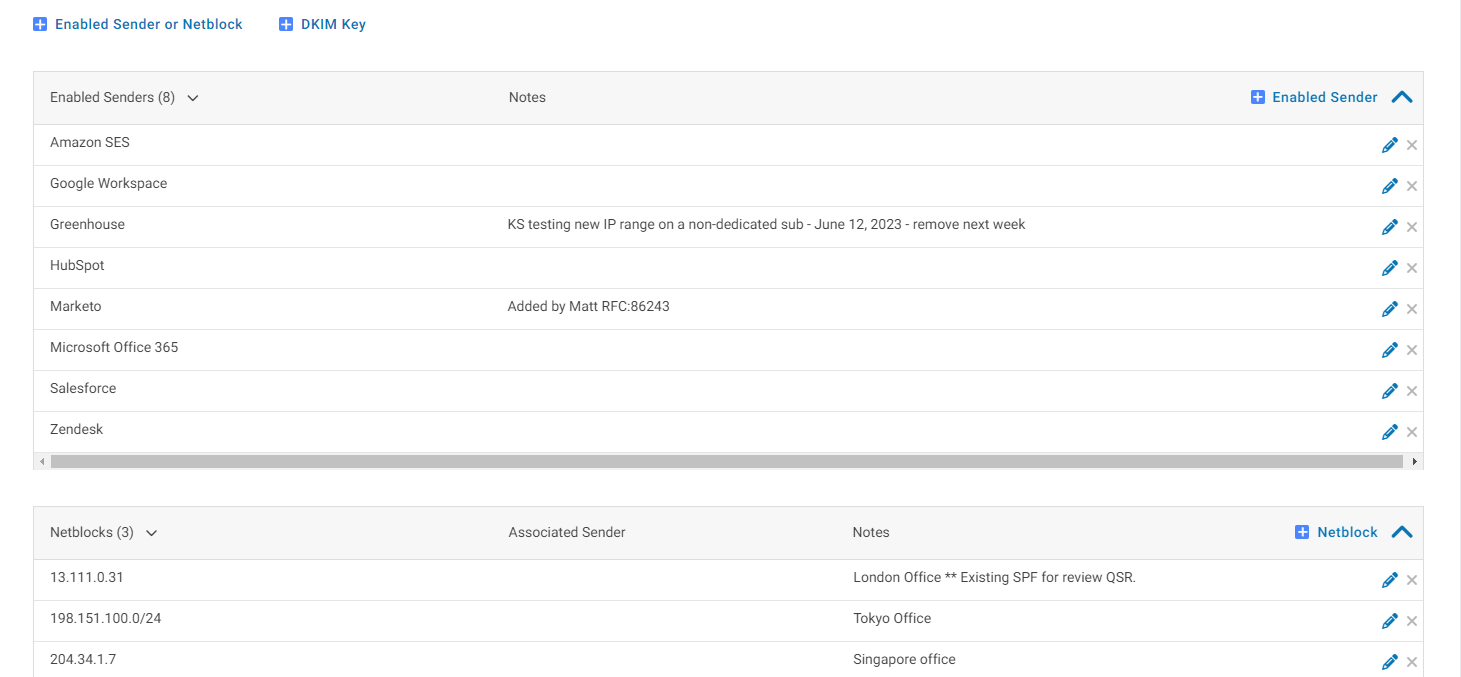This screenshot has width=1461, height=677.
Task: Add a new DKIM Key
Action: coord(322,23)
